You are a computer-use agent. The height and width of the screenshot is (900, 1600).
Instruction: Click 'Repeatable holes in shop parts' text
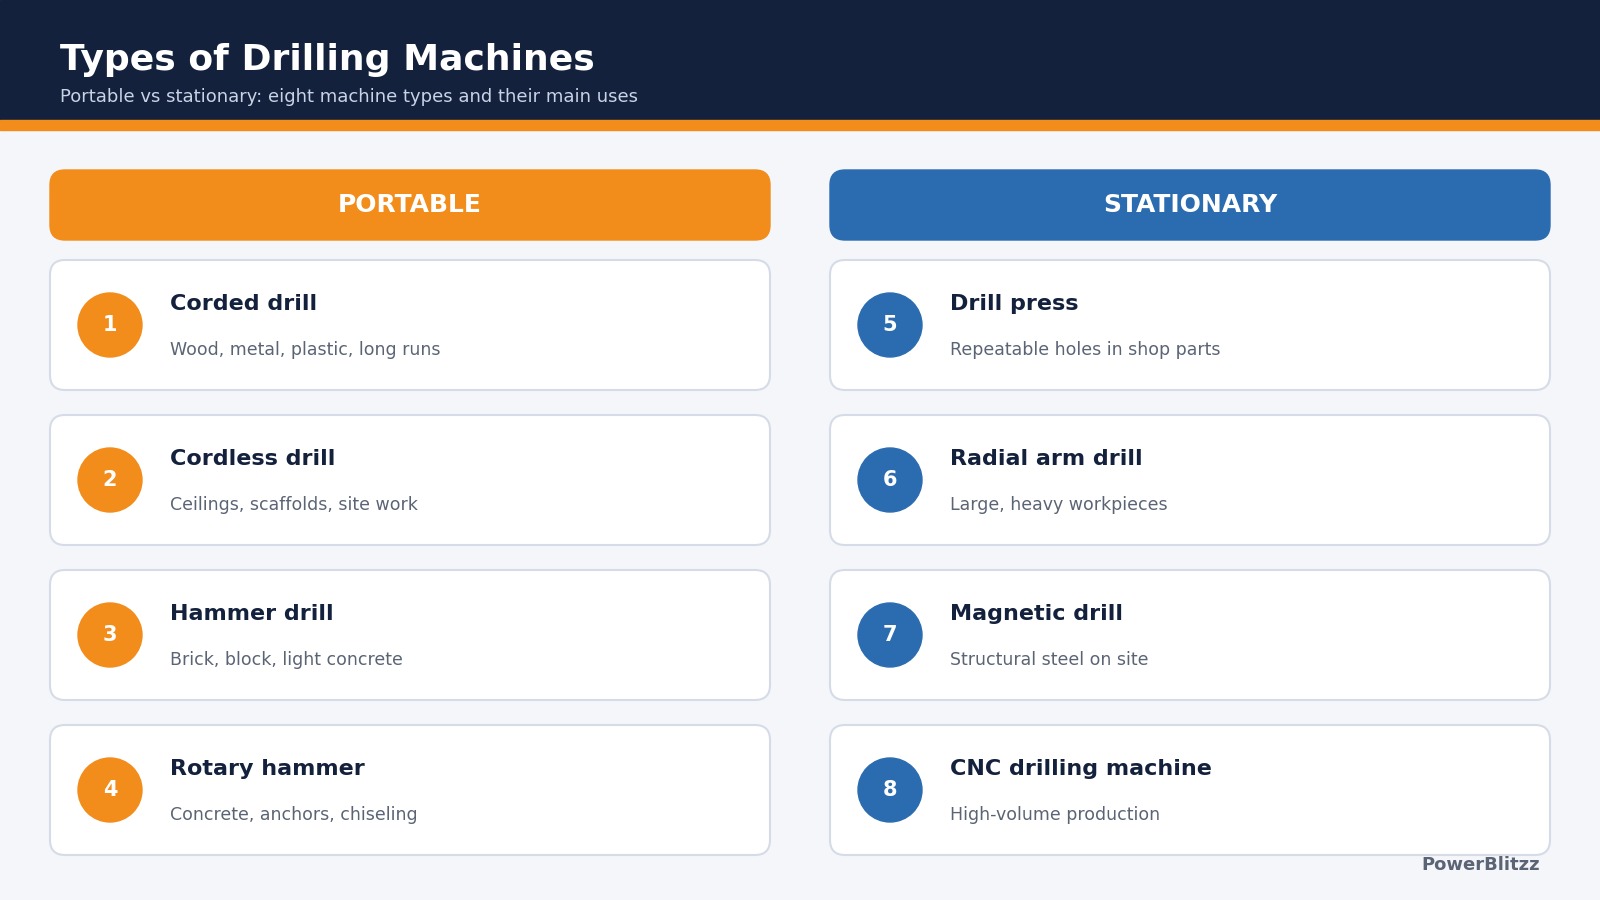(x=1085, y=350)
